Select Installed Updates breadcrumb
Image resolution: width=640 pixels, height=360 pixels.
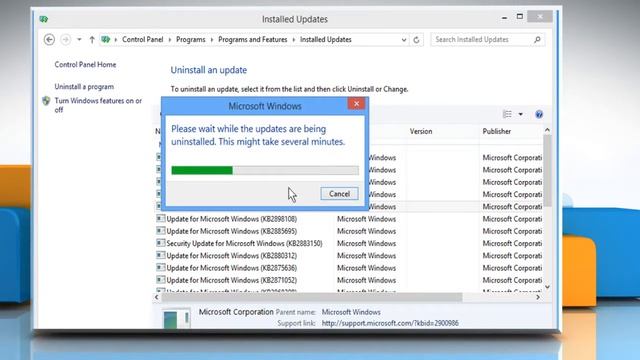point(326,40)
